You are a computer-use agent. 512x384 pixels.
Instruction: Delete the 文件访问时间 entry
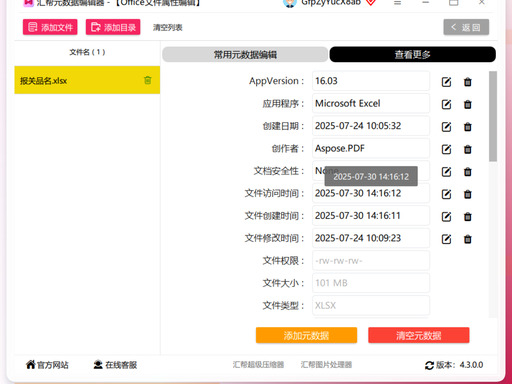coord(468,194)
